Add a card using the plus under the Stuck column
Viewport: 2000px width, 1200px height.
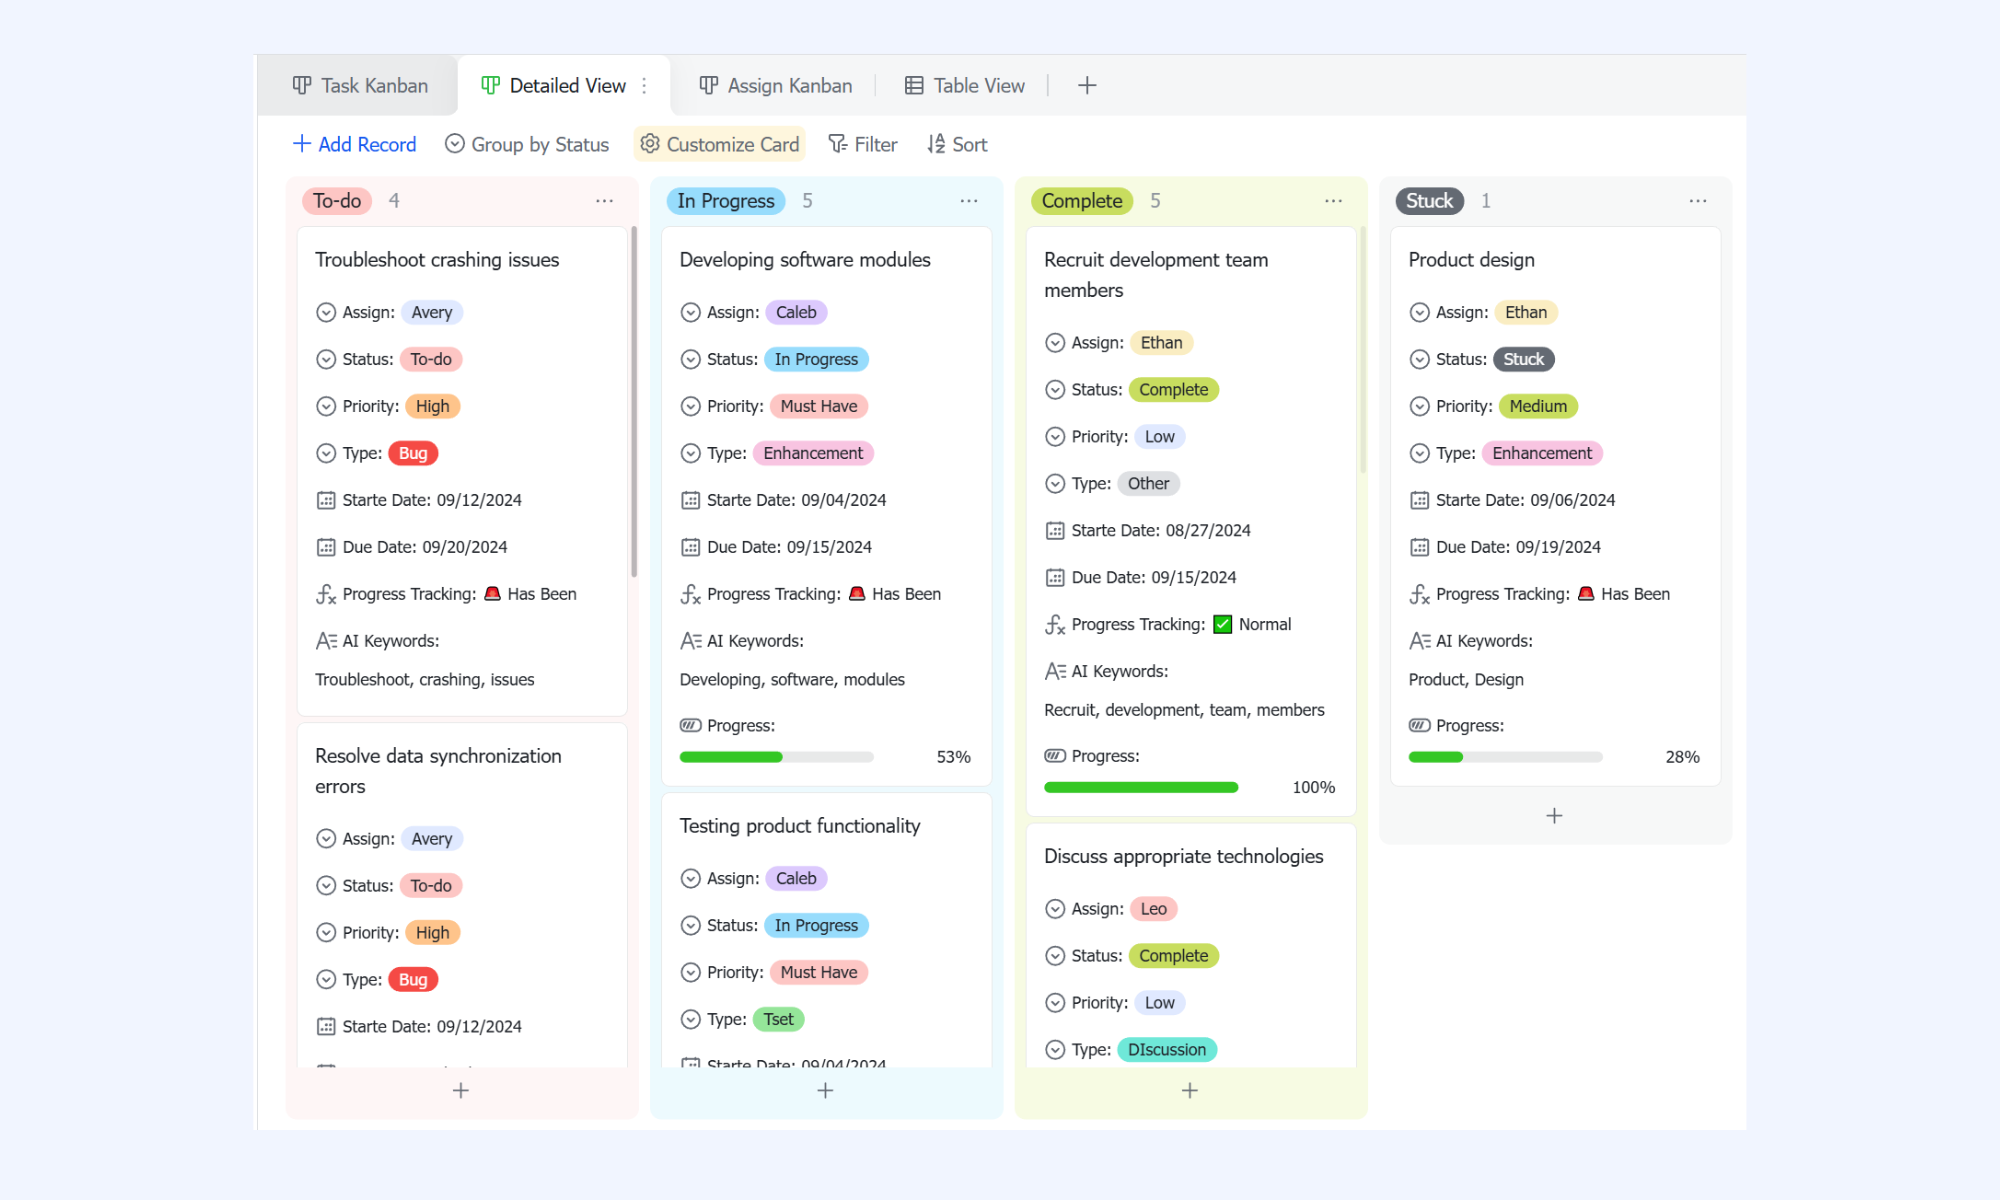[x=1554, y=816]
